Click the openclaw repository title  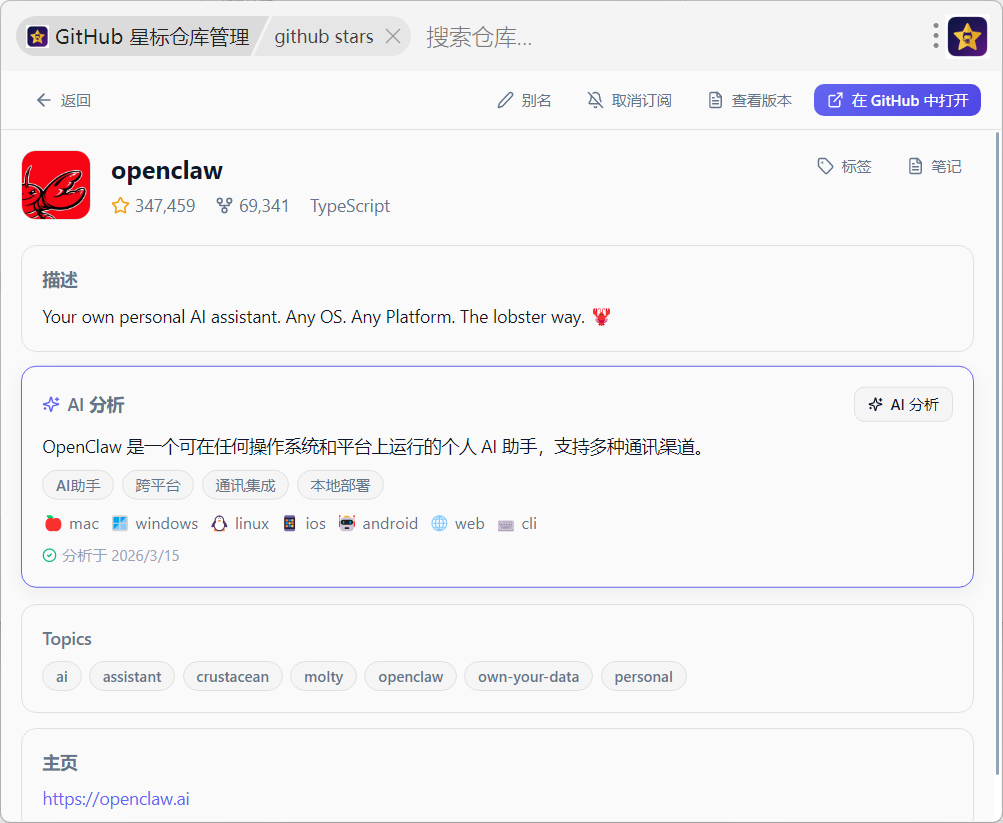[167, 170]
